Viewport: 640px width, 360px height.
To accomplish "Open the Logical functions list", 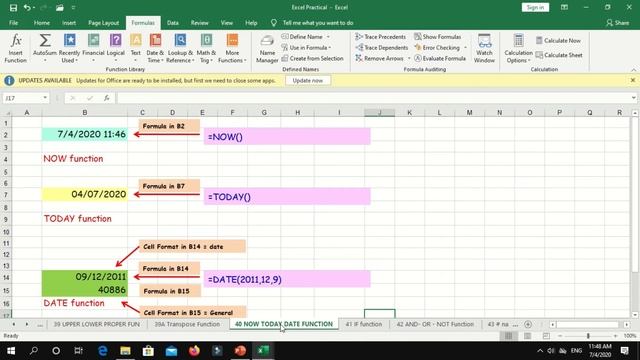I will pyautogui.click(x=116, y=48).
